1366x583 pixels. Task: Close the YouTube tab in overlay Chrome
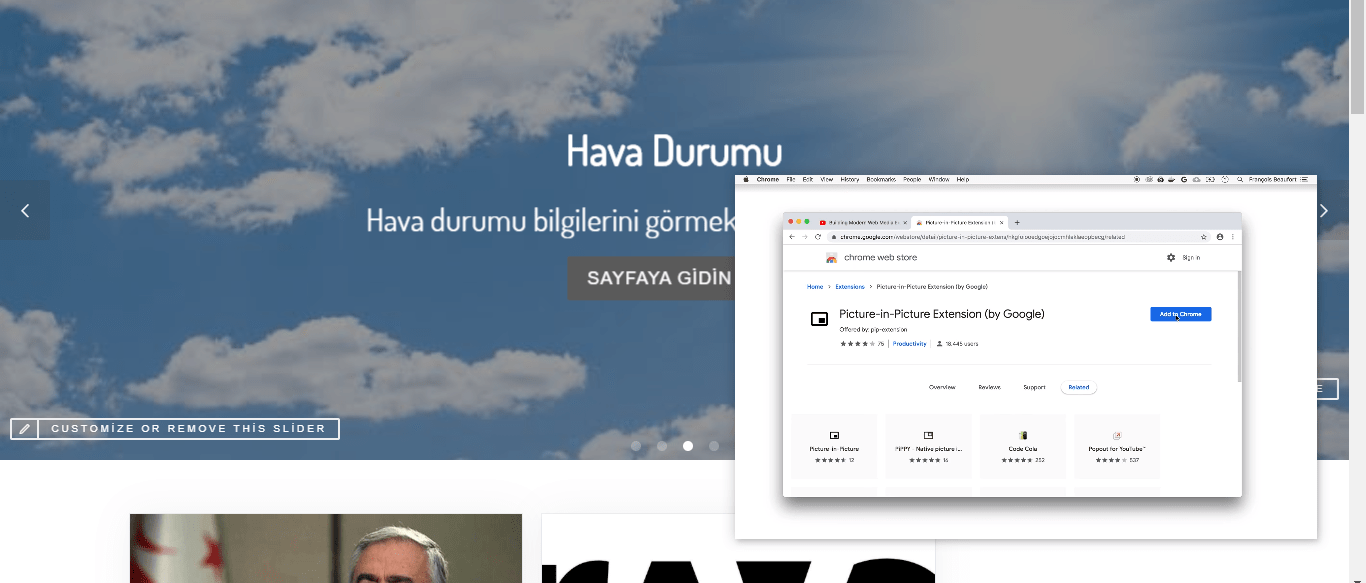(x=905, y=222)
